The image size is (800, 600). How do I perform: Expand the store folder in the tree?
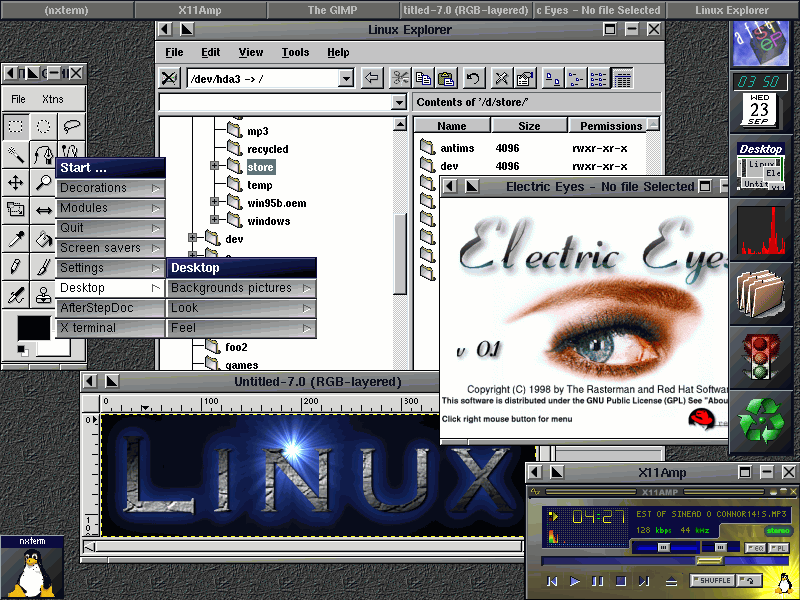[x=214, y=167]
